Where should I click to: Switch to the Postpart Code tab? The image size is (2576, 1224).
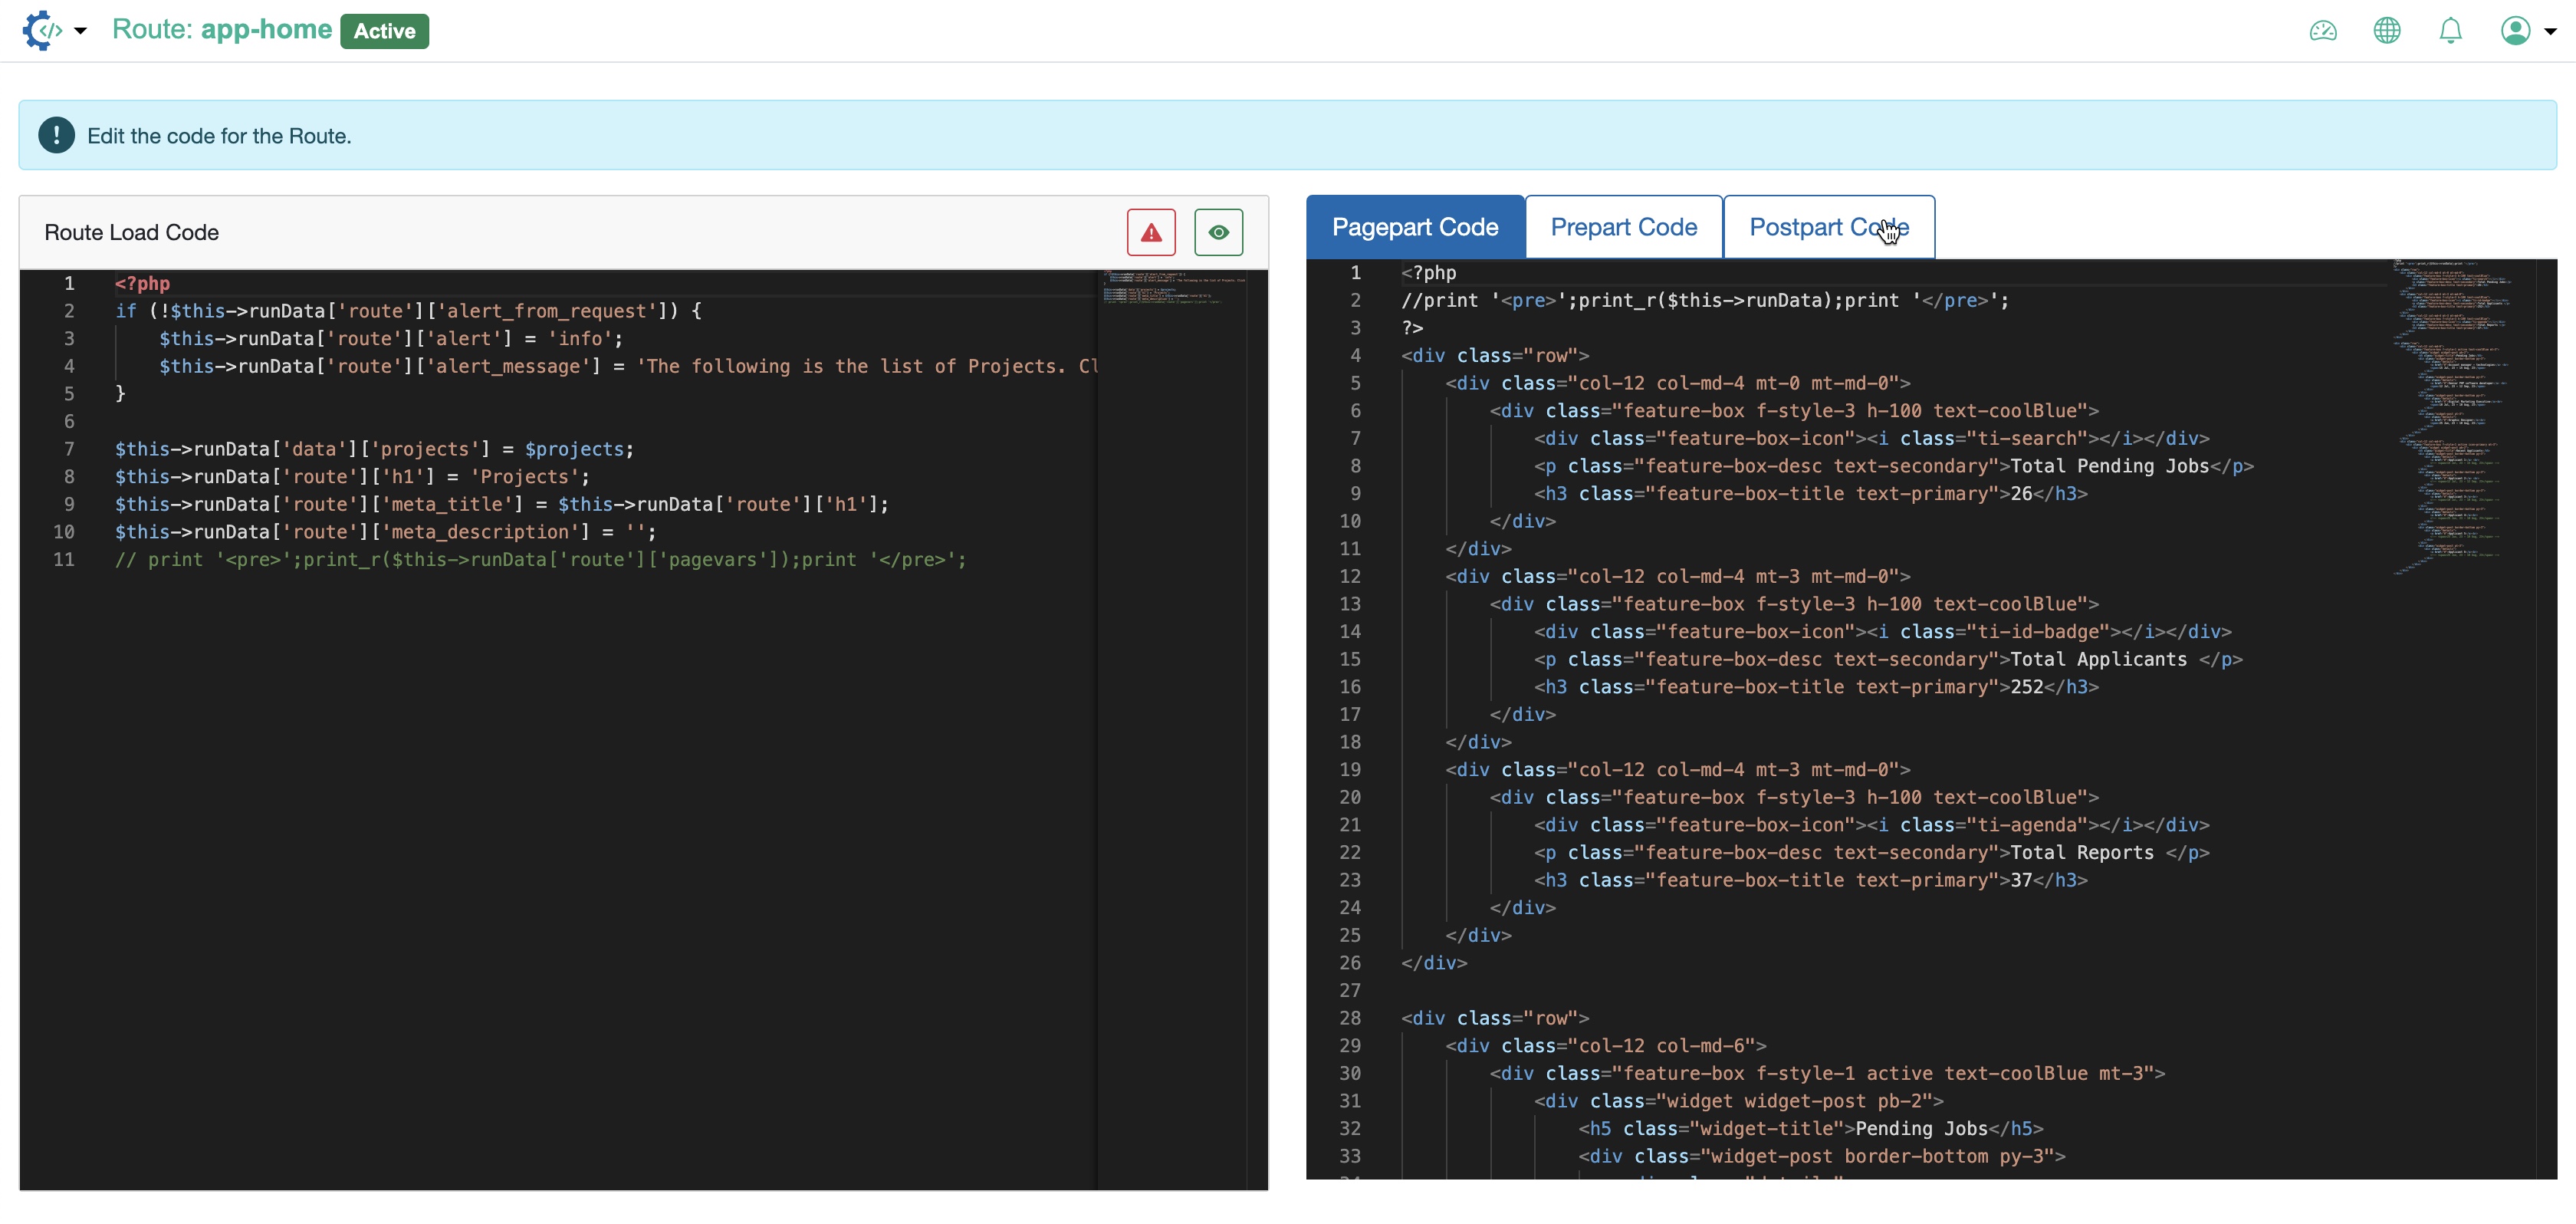1829,227
